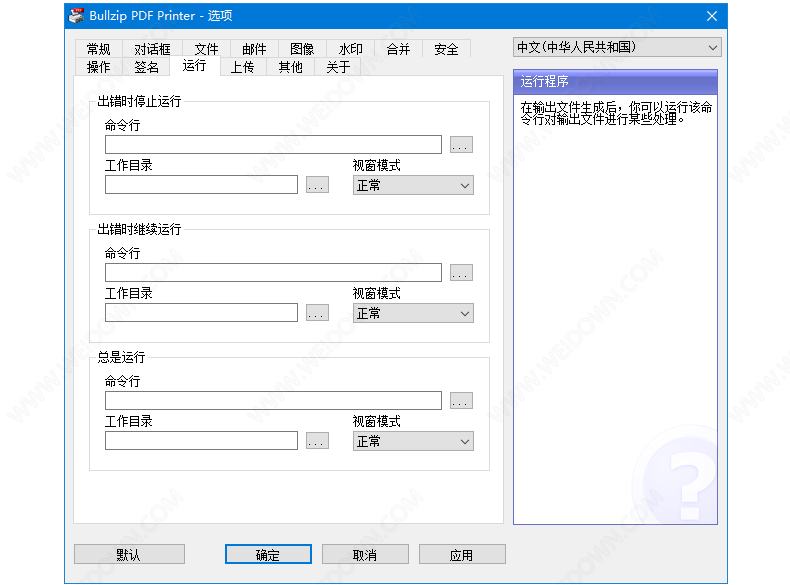This screenshot has height=585, width=790.
Task: Click the 运行程序 help panel header
Action: coord(615,82)
